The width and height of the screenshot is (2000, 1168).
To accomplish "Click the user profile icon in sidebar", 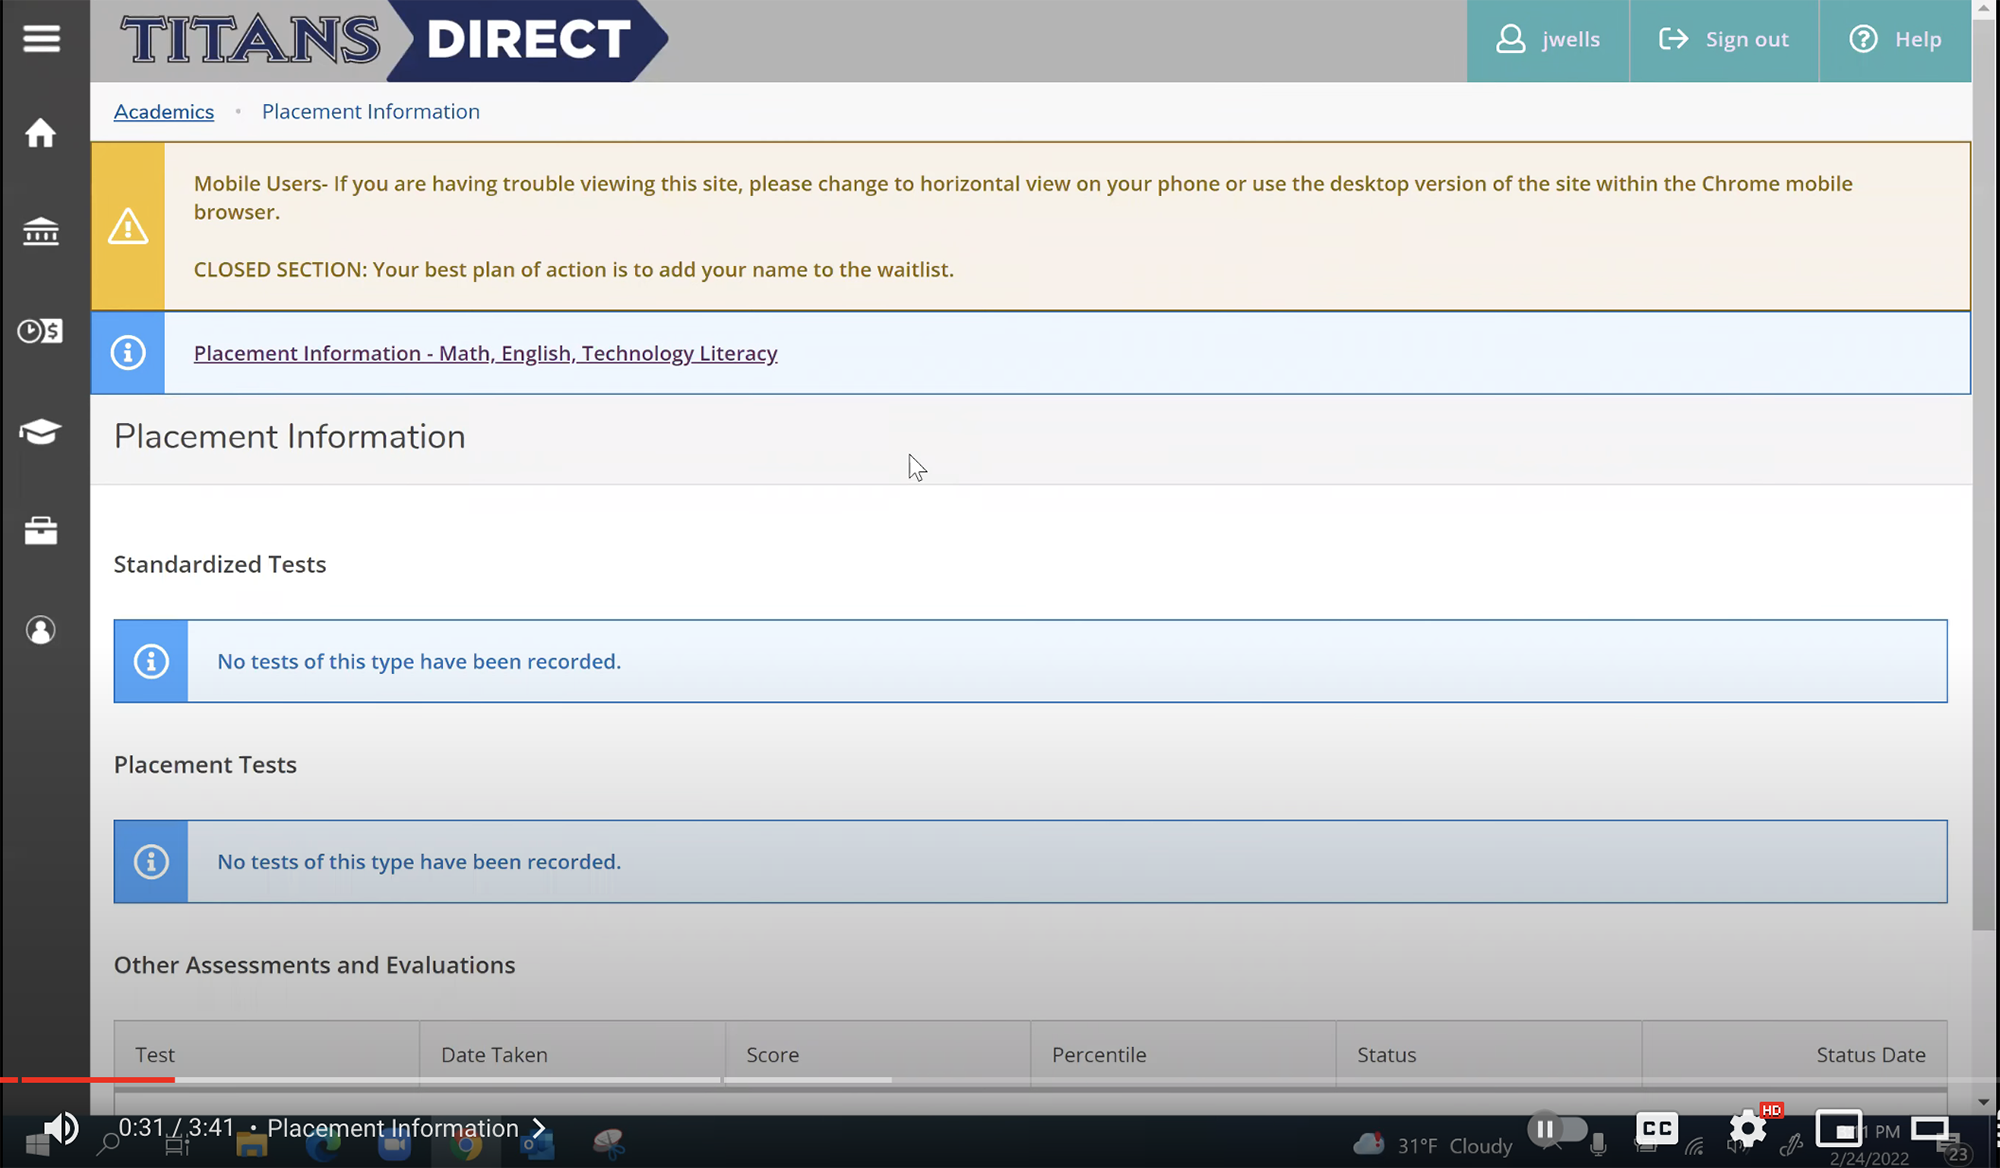I will pos(40,630).
